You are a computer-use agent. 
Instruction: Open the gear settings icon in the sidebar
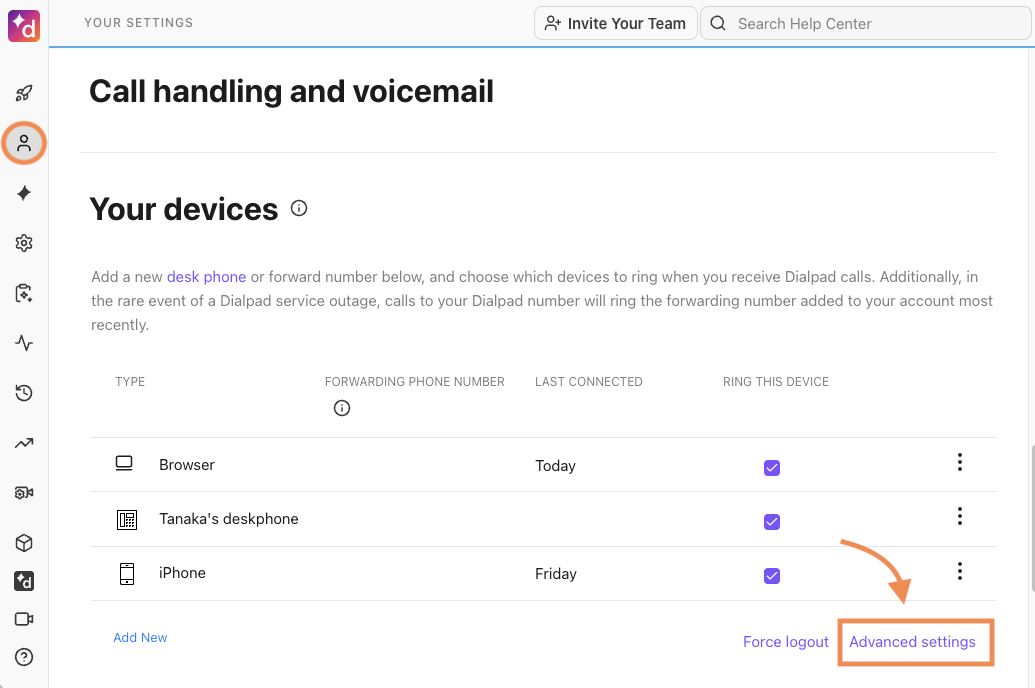(24, 243)
